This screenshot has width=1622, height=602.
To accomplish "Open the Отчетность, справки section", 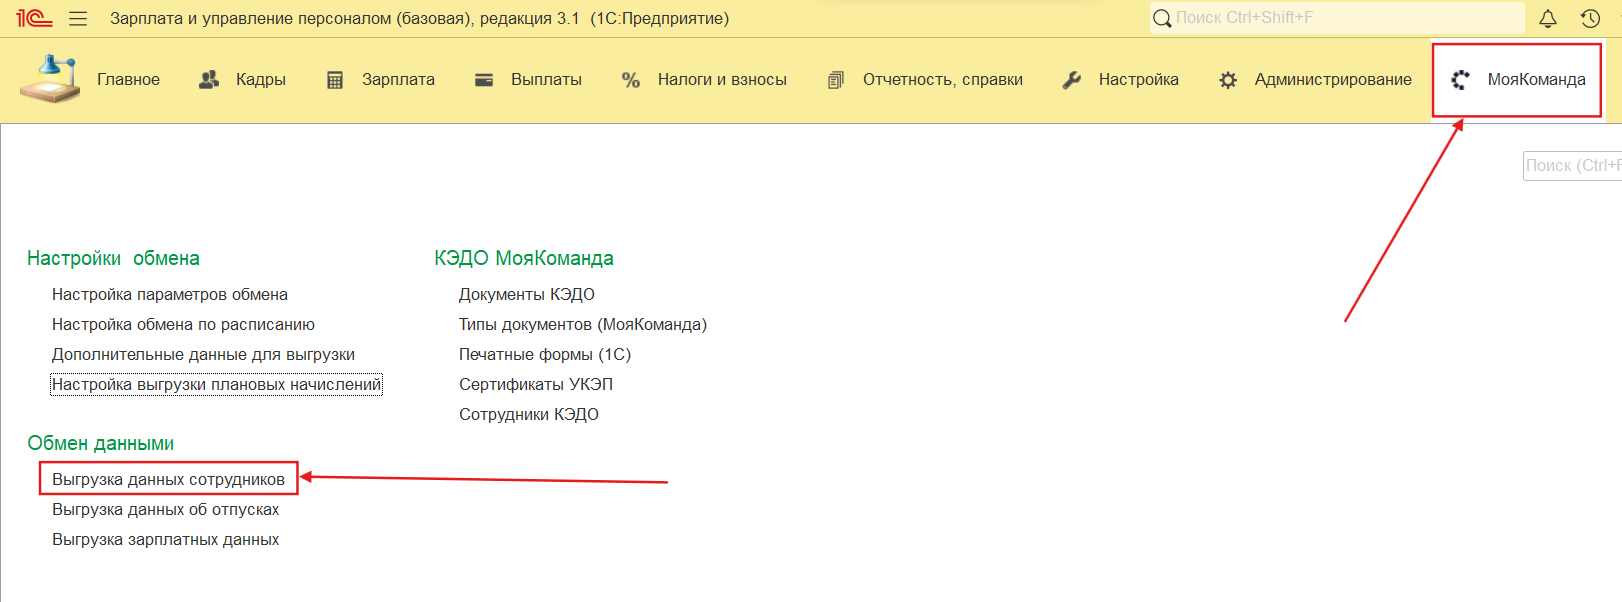I will tap(942, 80).
